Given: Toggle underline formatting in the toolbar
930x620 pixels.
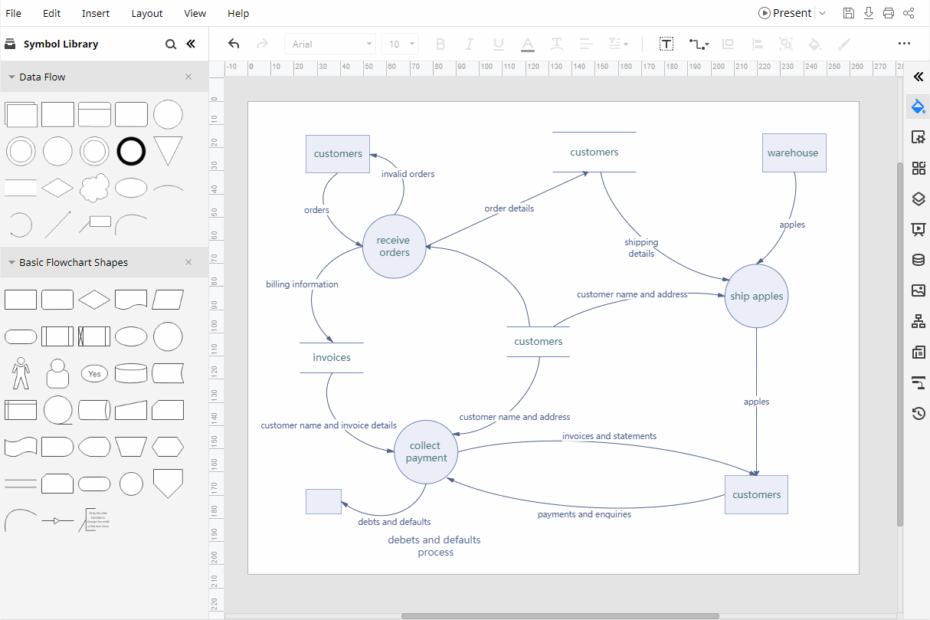Looking at the screenshot, I should tap(497, 44).
